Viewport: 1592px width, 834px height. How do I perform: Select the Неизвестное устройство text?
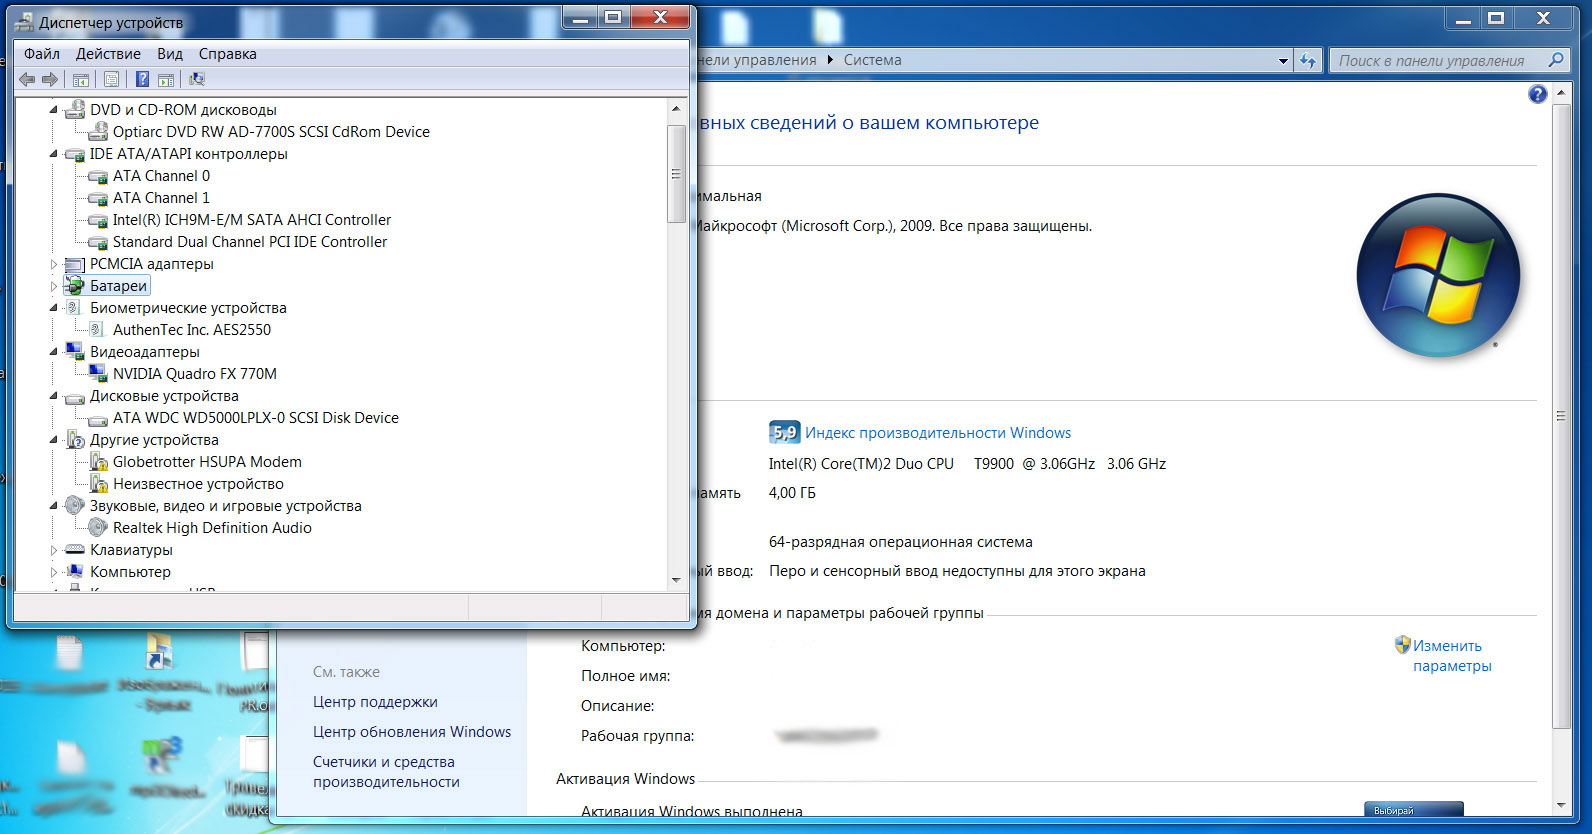coord(198,484)
